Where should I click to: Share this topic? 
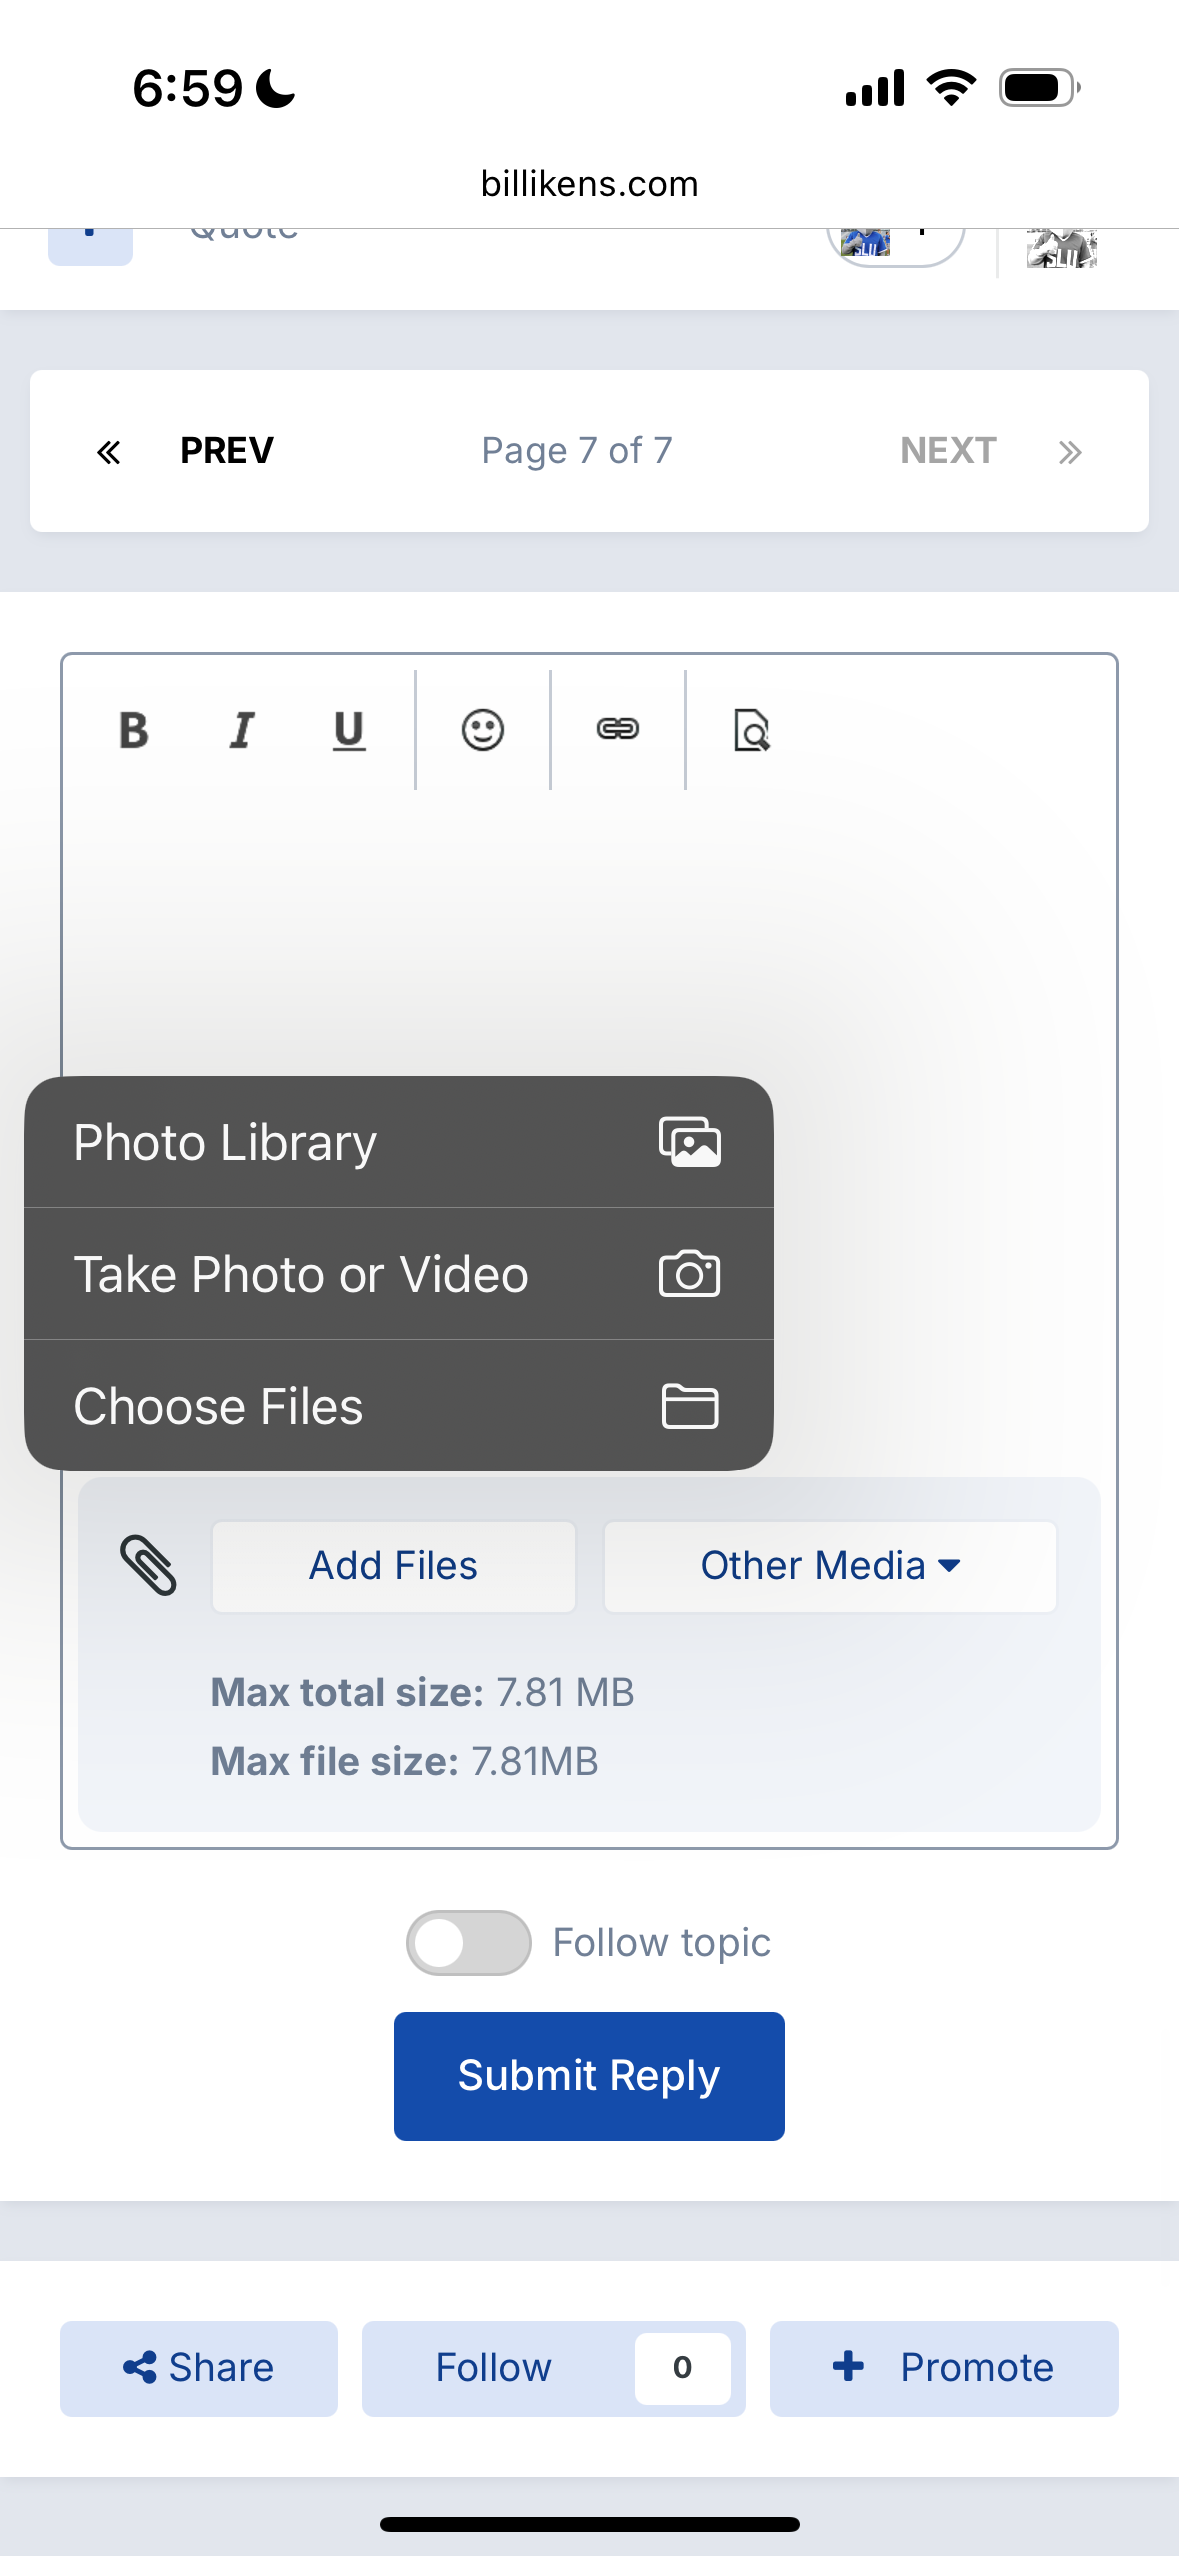point(199,2368)
